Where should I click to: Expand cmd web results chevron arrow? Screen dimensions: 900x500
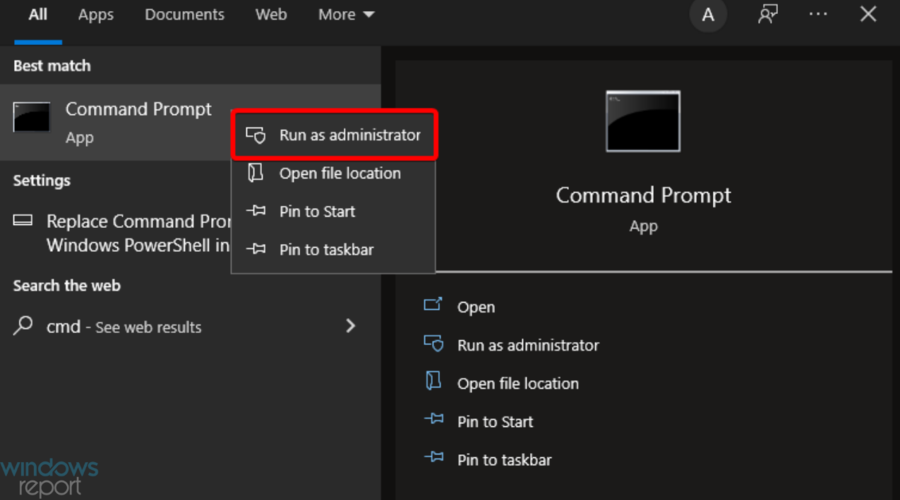coord(350,326)
